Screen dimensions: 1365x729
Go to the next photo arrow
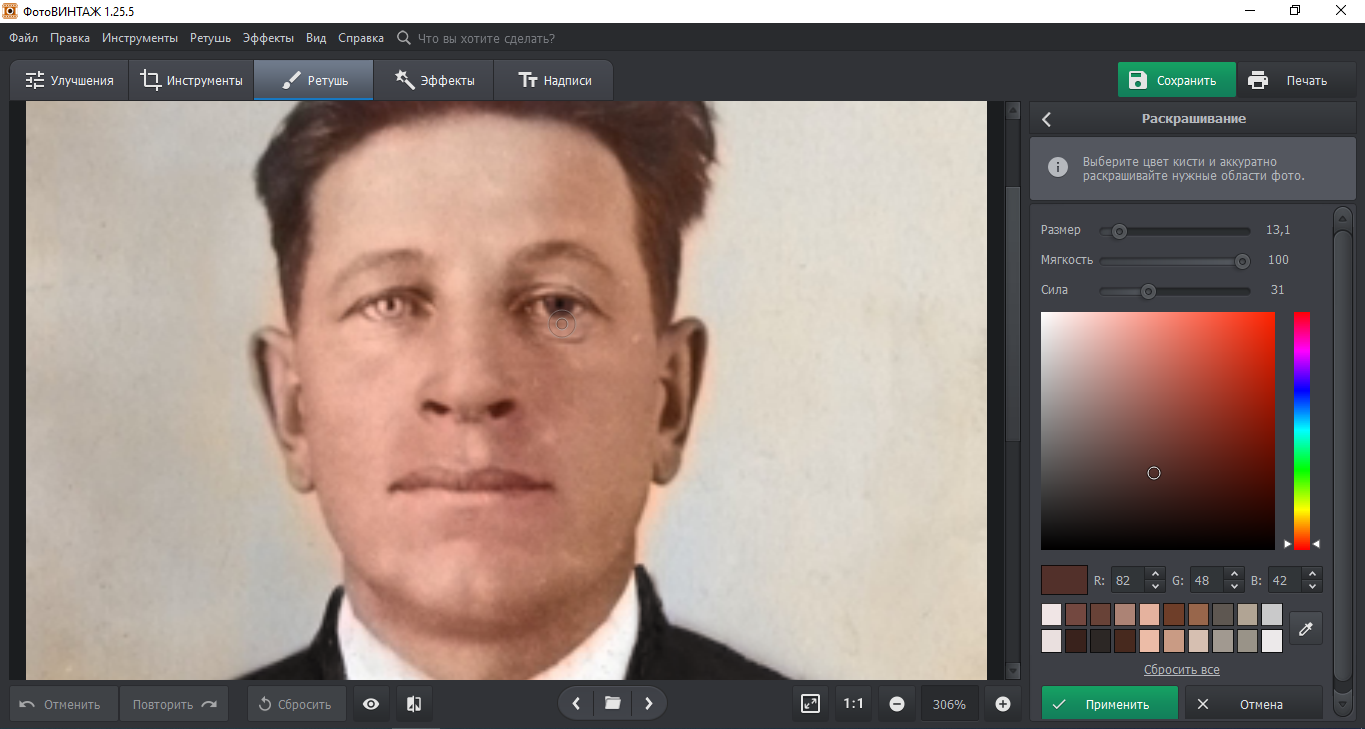point(649,703)
